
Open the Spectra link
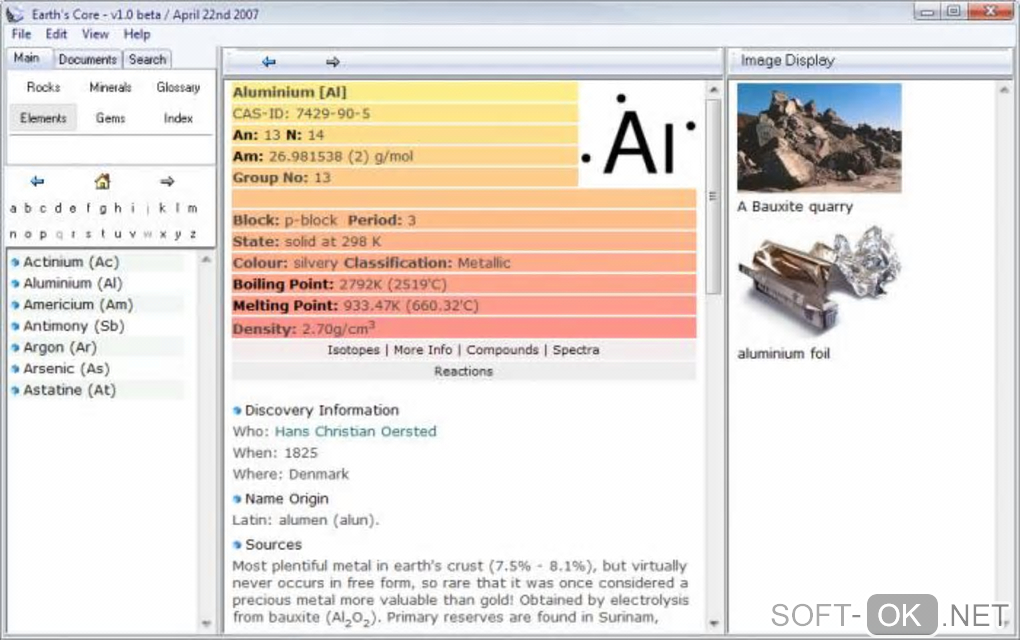(576, 350)
